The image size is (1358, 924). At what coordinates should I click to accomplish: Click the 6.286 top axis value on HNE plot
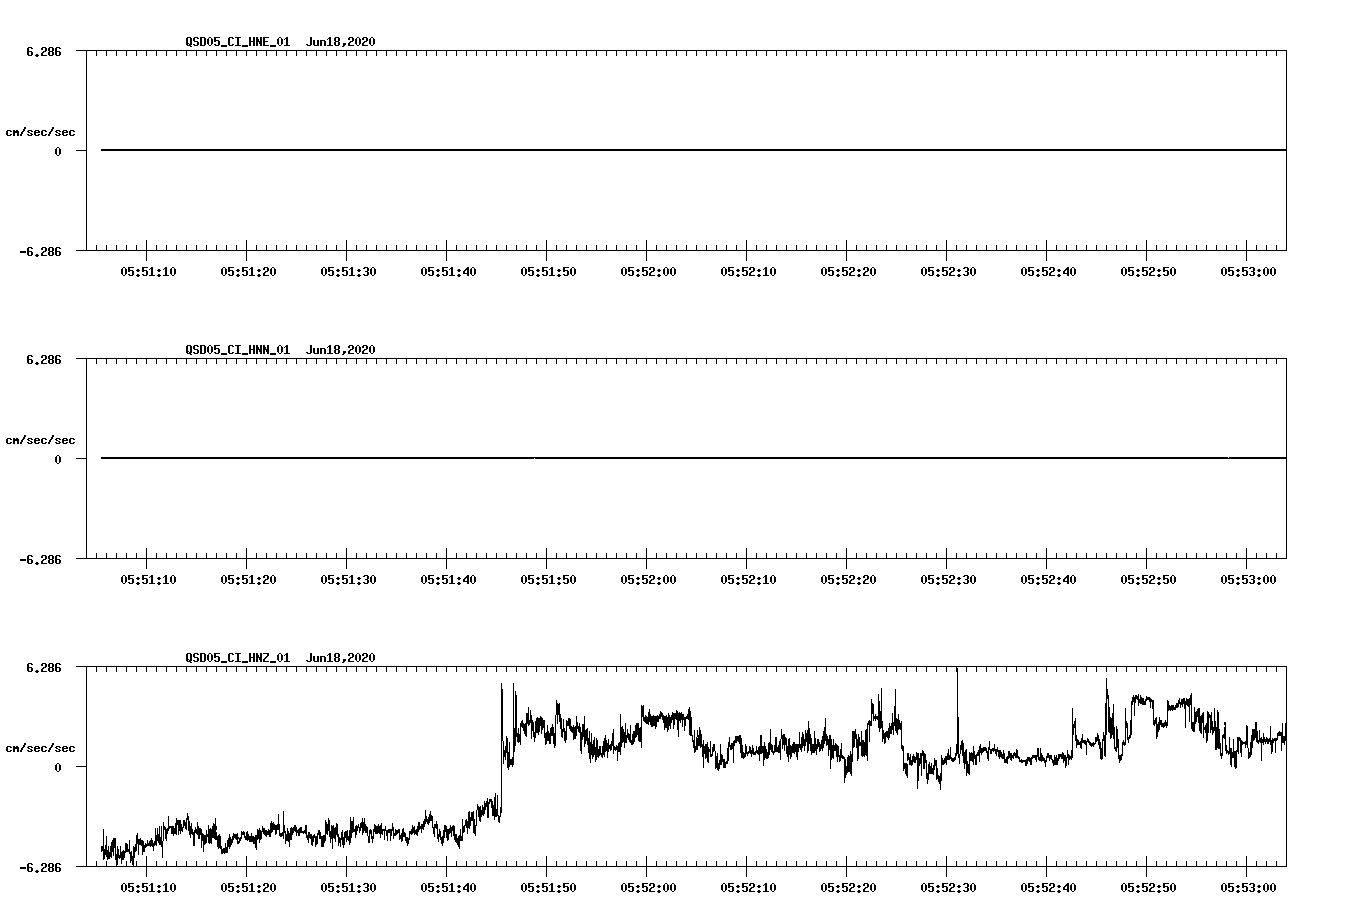click(x=44, y=51)
